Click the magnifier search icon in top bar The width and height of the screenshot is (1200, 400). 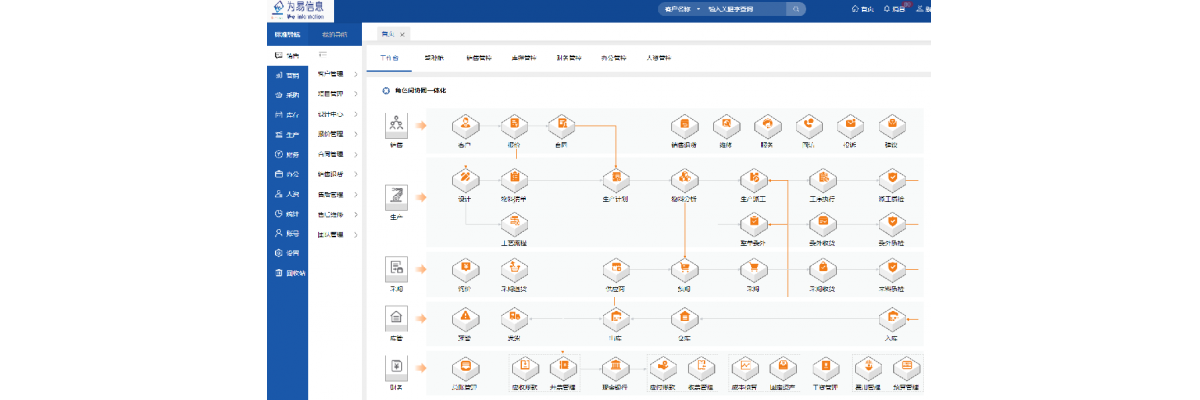pos(797,9)
